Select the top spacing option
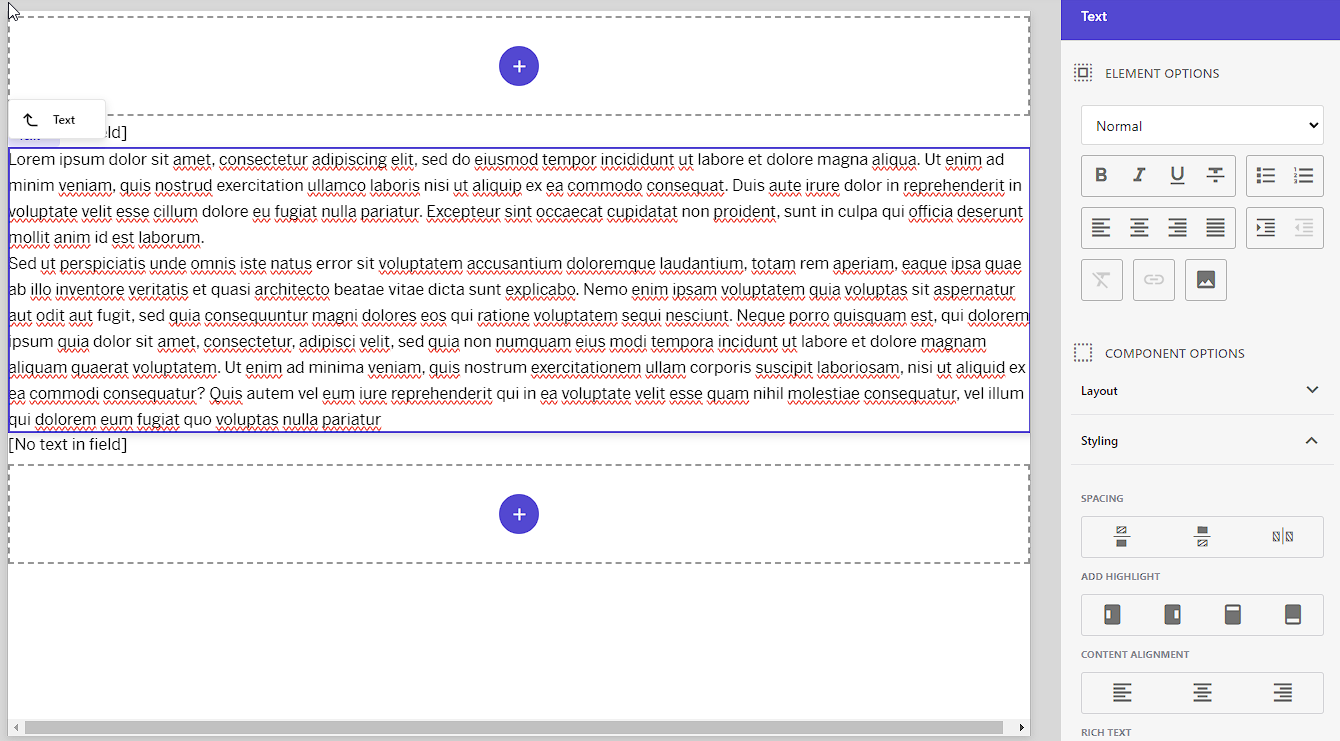This screenshot has width=1340, height=741. [x=1121, y=536]
